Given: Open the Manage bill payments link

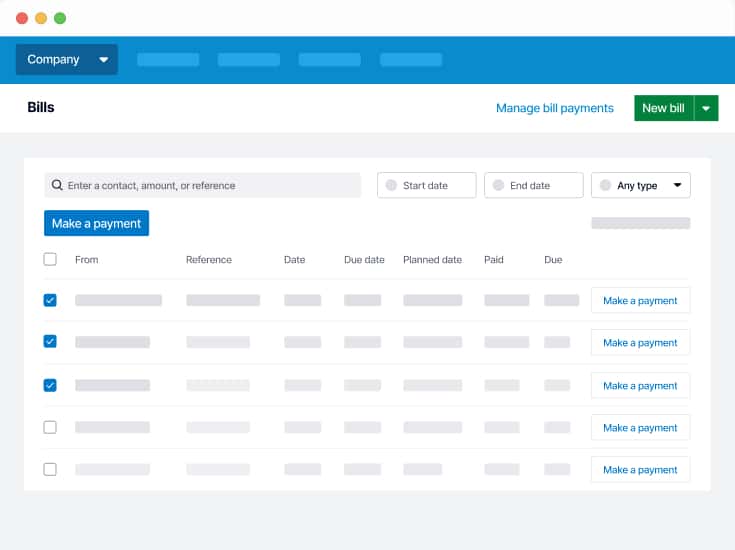Looking at the screenshot, I should pos(554,108).
